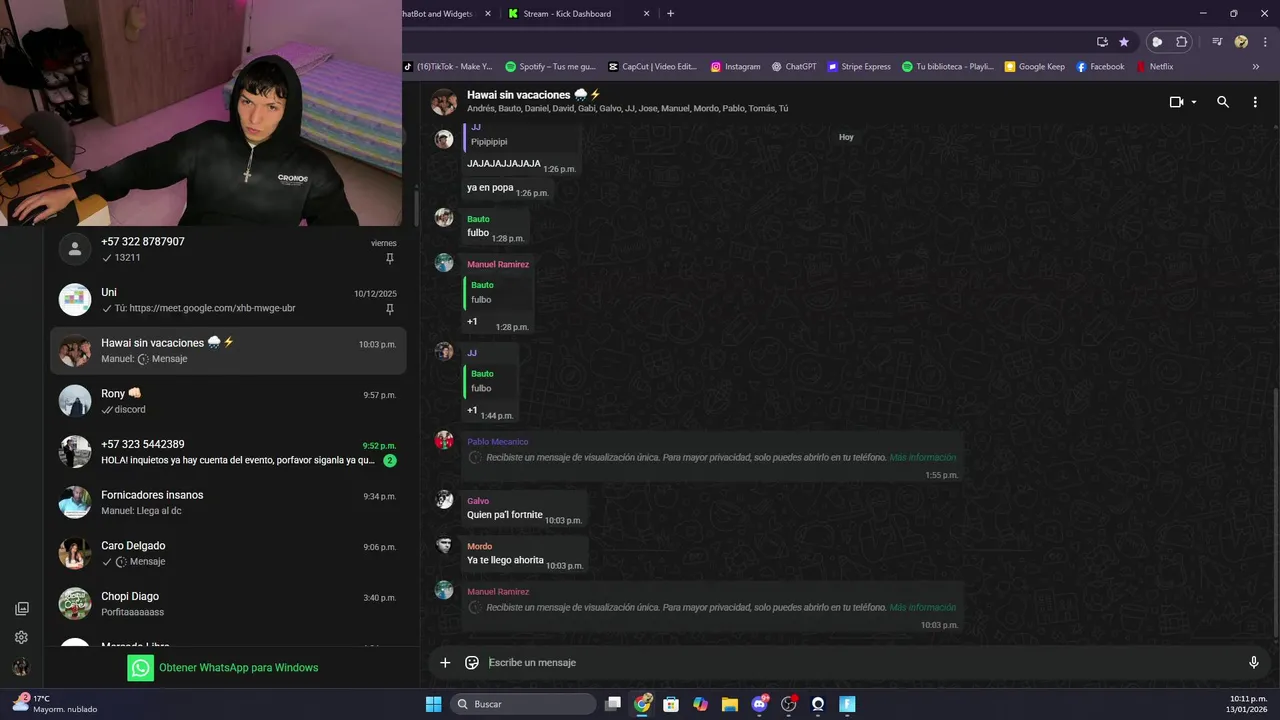The width and height of the screenshot is (1280, 720).
Task: Open the clock showing 10:11 p.m.
Action: coord(1248,704)
